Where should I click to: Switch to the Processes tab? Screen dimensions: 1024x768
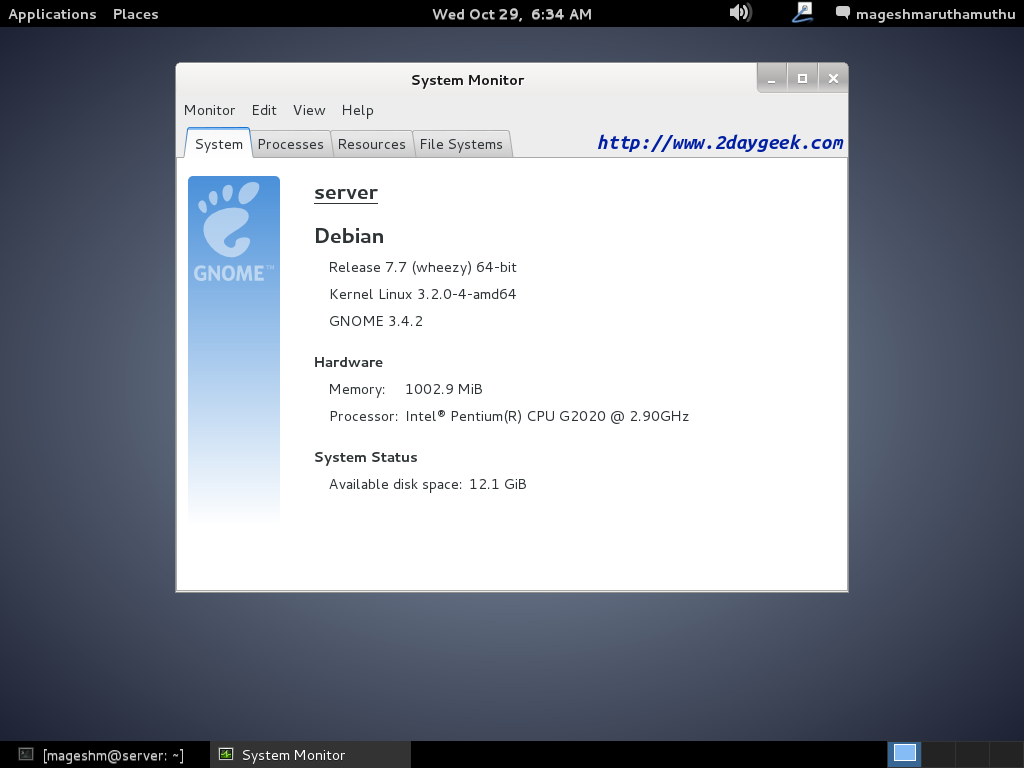click(x=290, y=144)
